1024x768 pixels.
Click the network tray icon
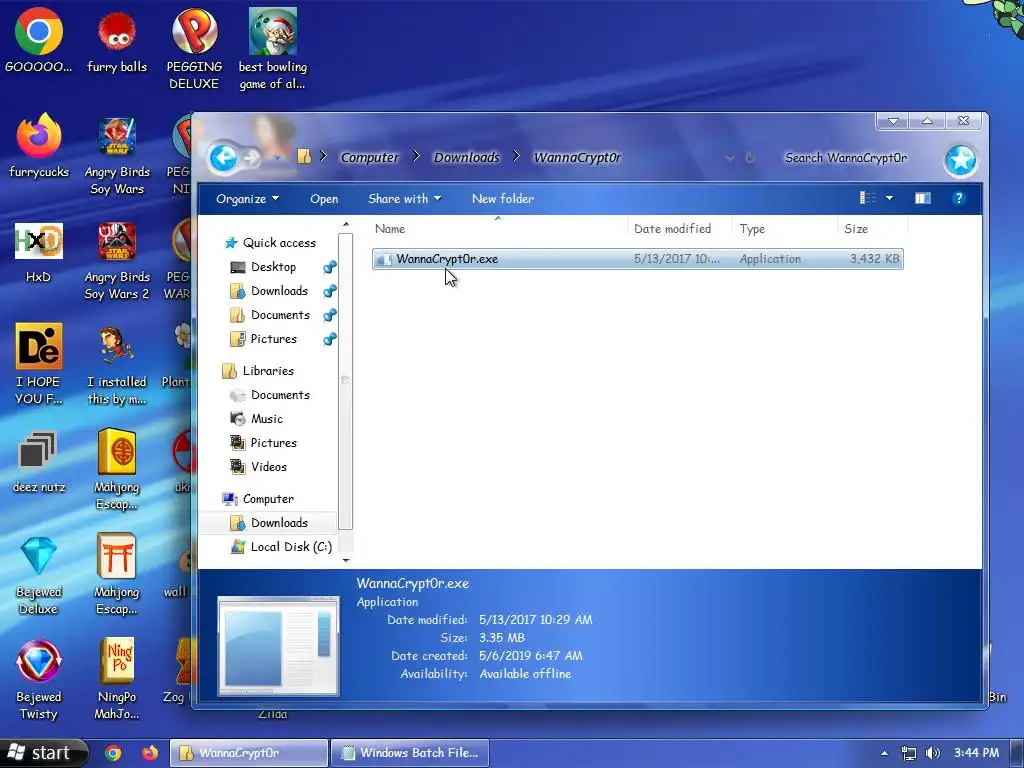click(x=908, y=753)
